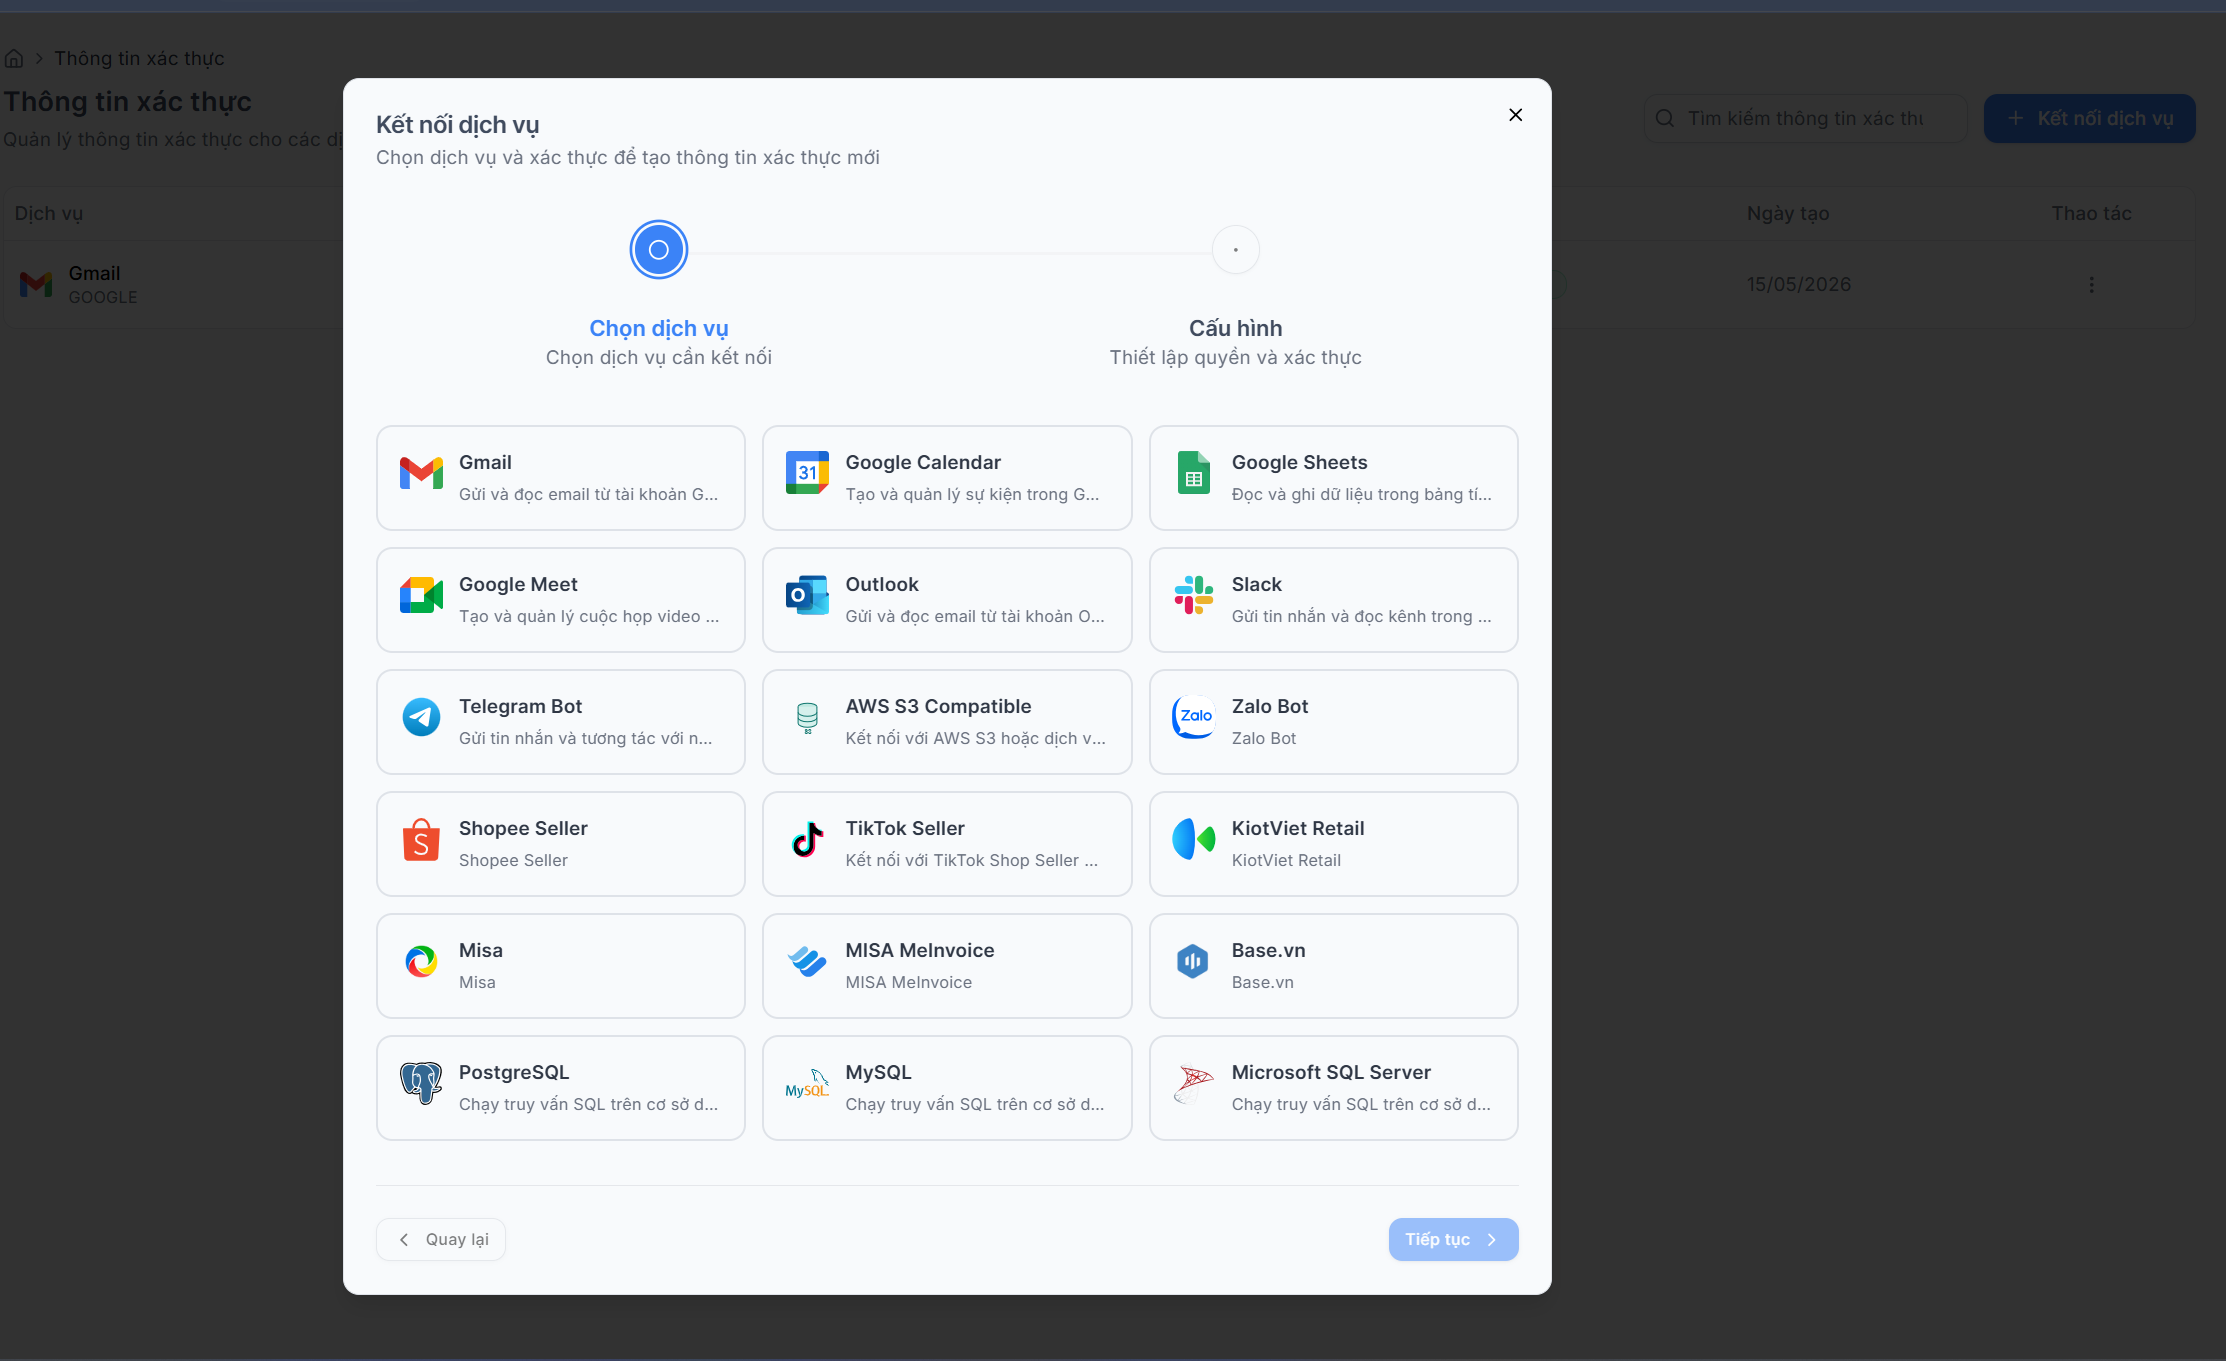Click the MISA MeInvoice logo icon
The width and height of the screenshot is (2226, 1361).
point(807,961)
